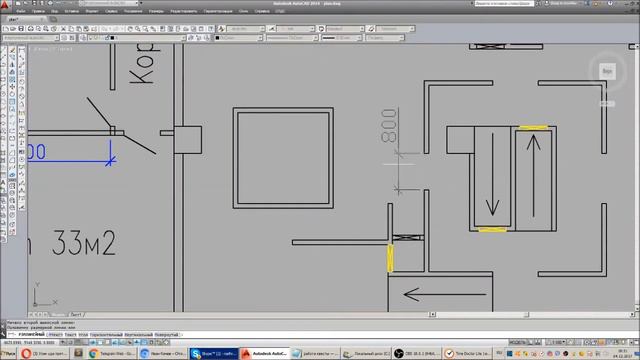Viewport: 640px width, 360px height.
Task: Open the Вставка menu
Action: coord(71,11)
